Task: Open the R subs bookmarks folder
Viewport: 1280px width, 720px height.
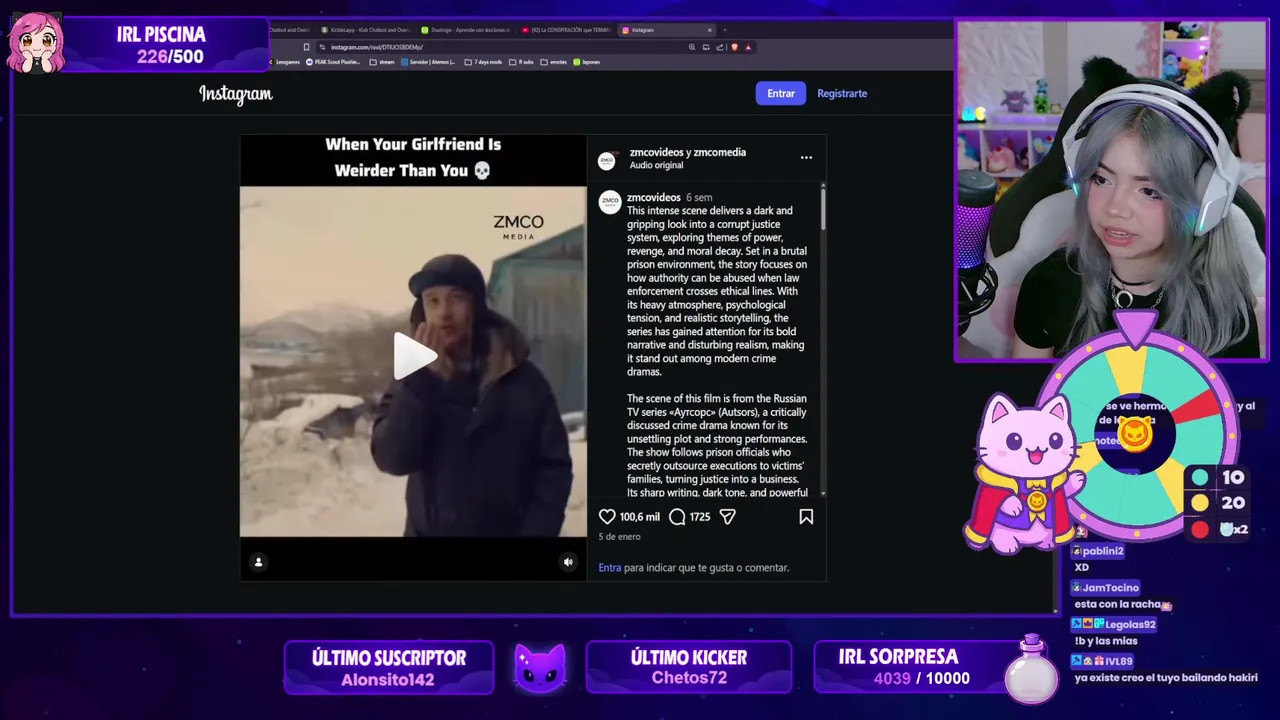Action: click(x=521, y=62)
